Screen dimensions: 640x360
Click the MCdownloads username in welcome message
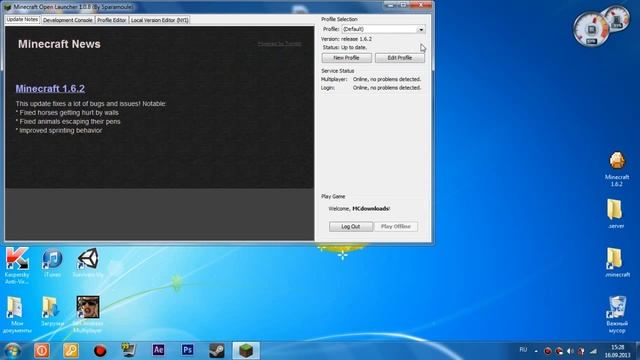371,209
